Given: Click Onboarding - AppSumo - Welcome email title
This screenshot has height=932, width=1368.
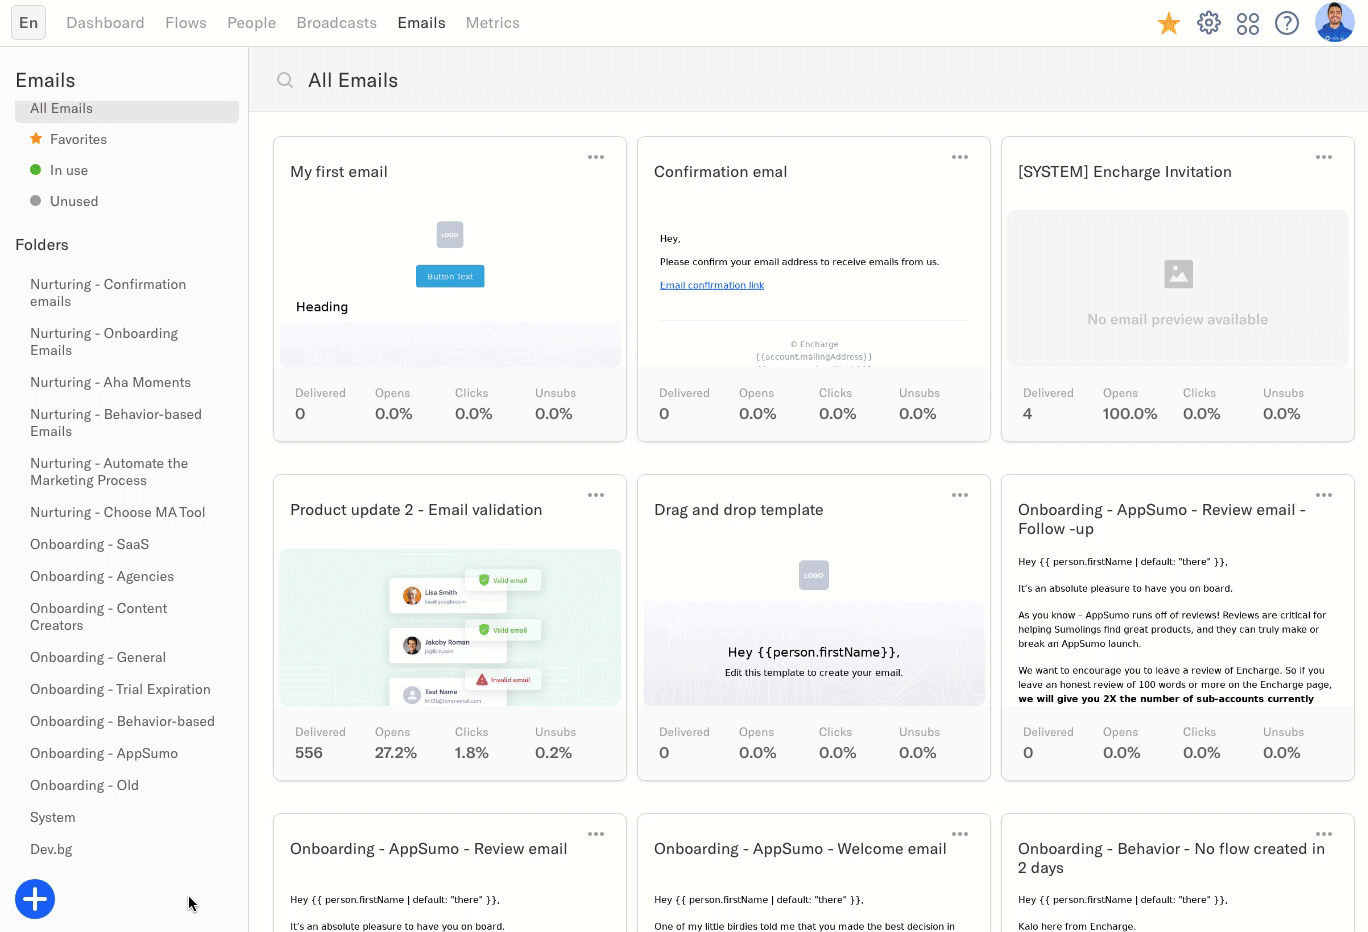Looking at the screenshot, I should (800, 849).
